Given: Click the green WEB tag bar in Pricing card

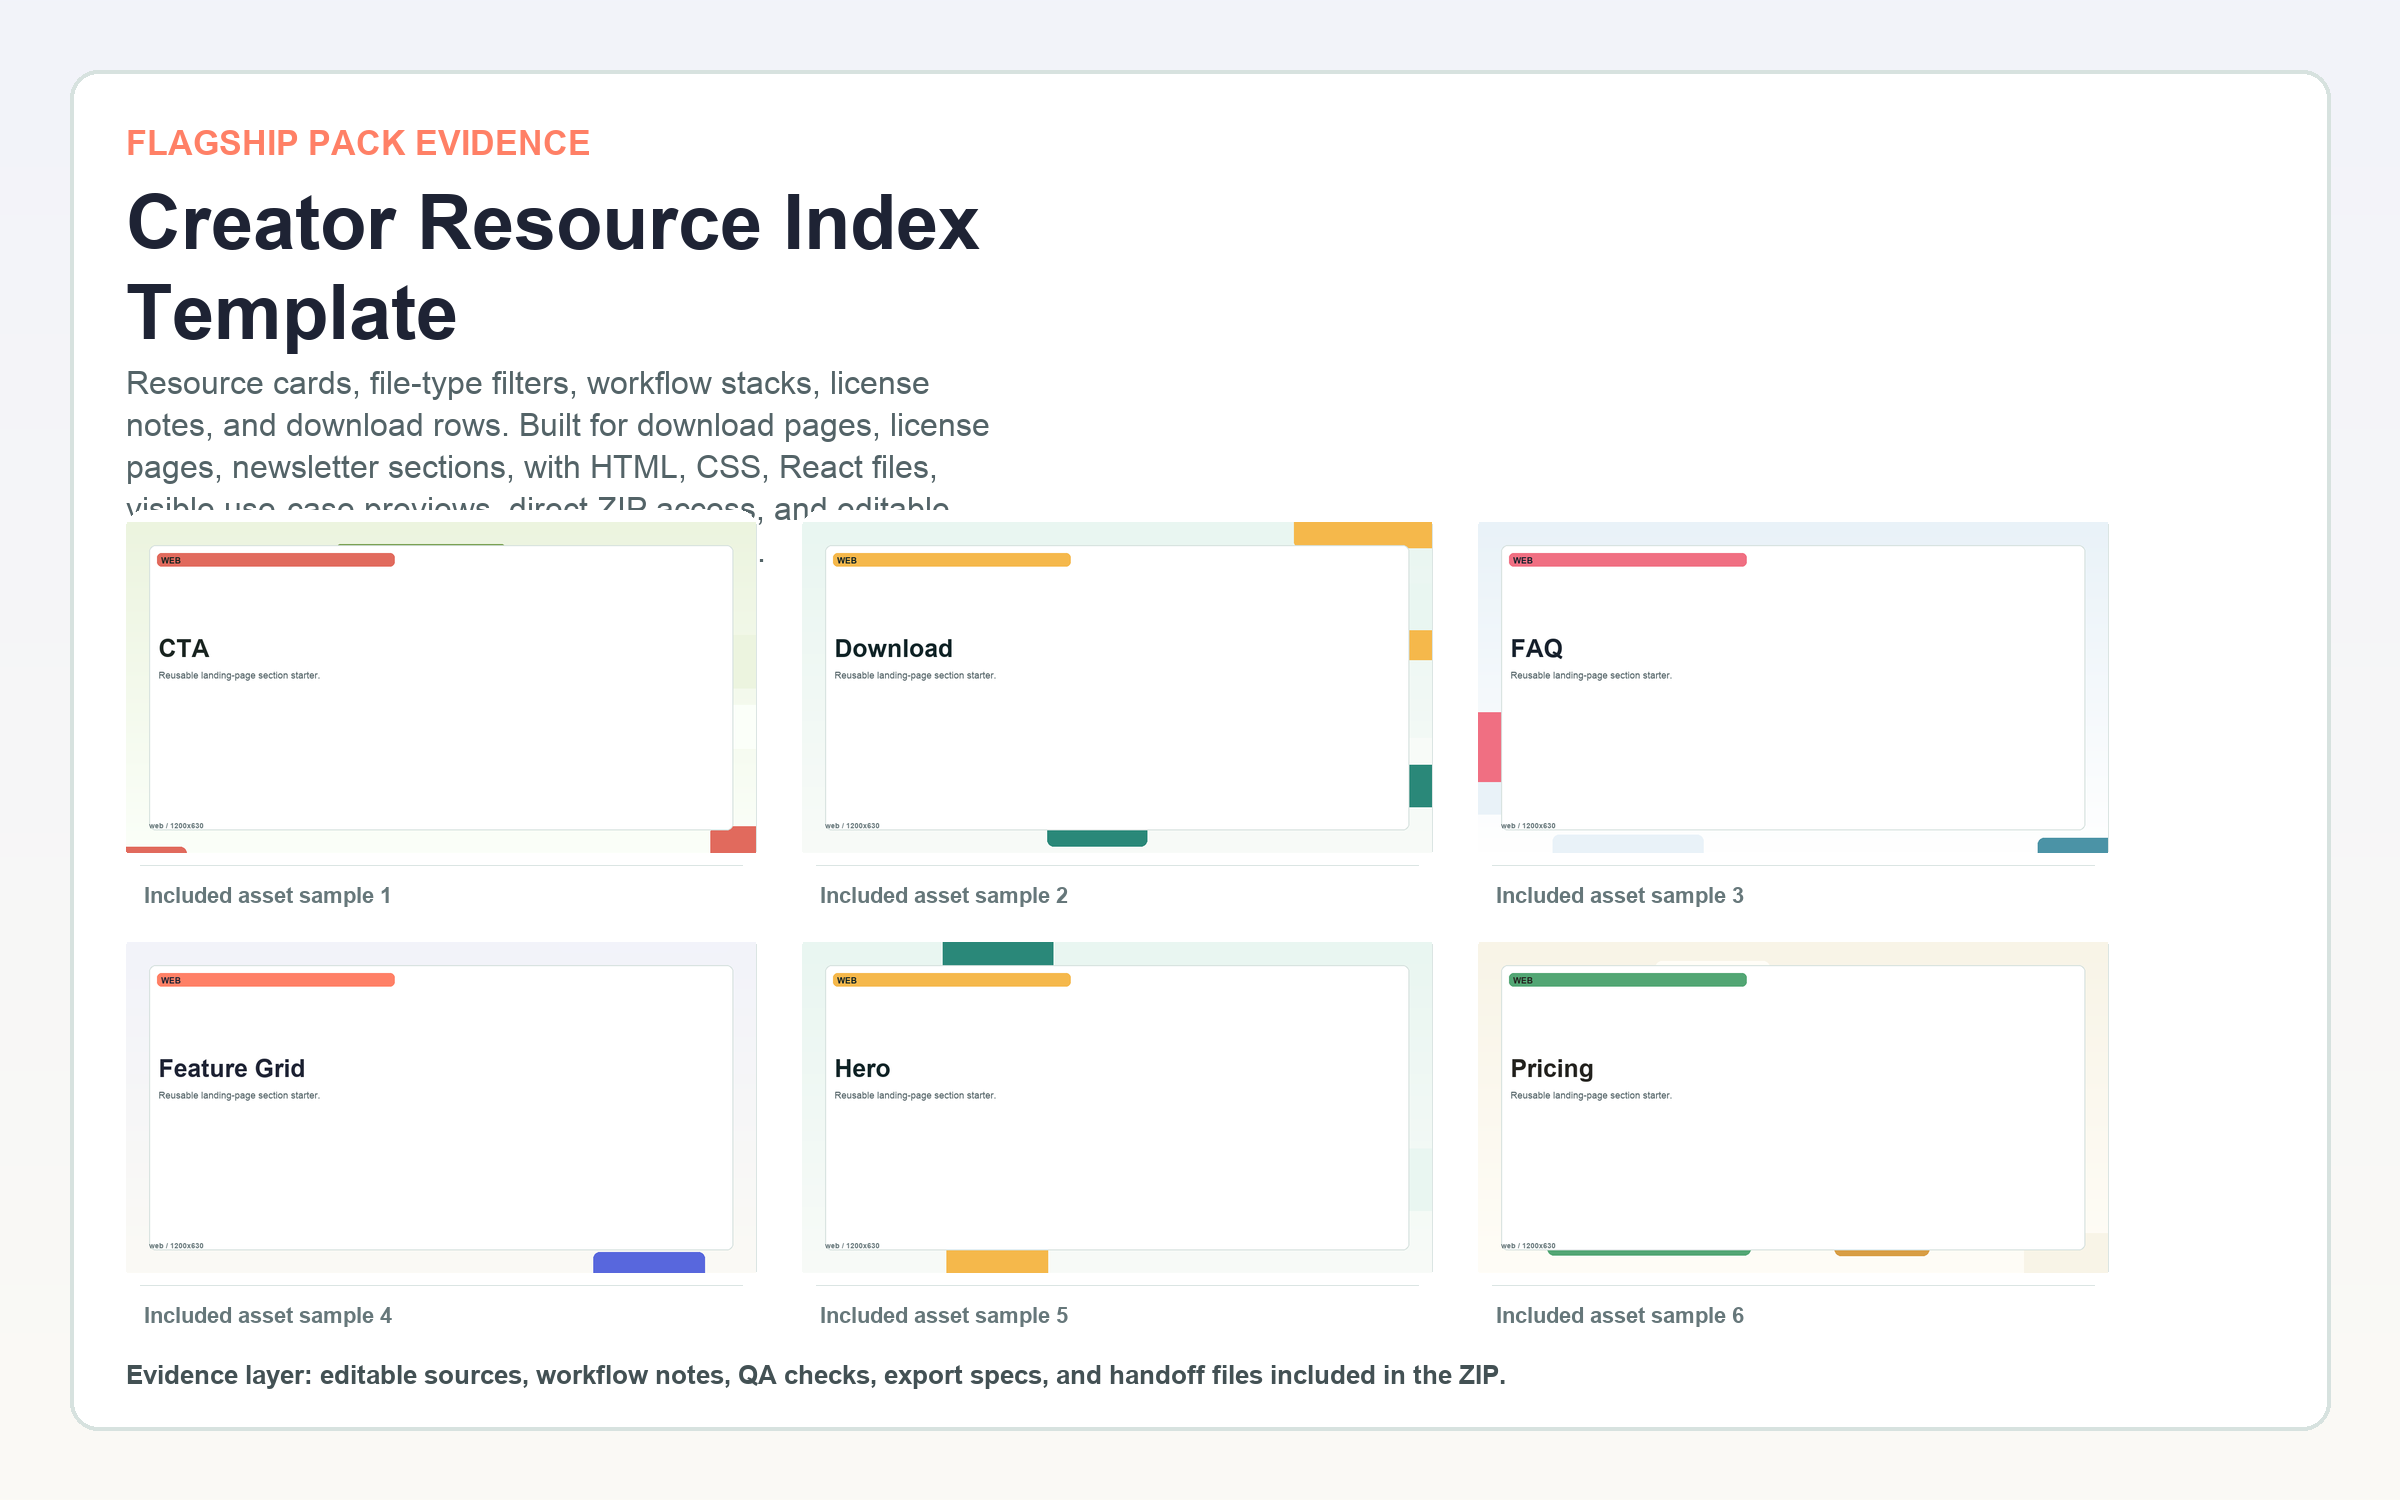Looking at the screenshot, I should 1628,980.
